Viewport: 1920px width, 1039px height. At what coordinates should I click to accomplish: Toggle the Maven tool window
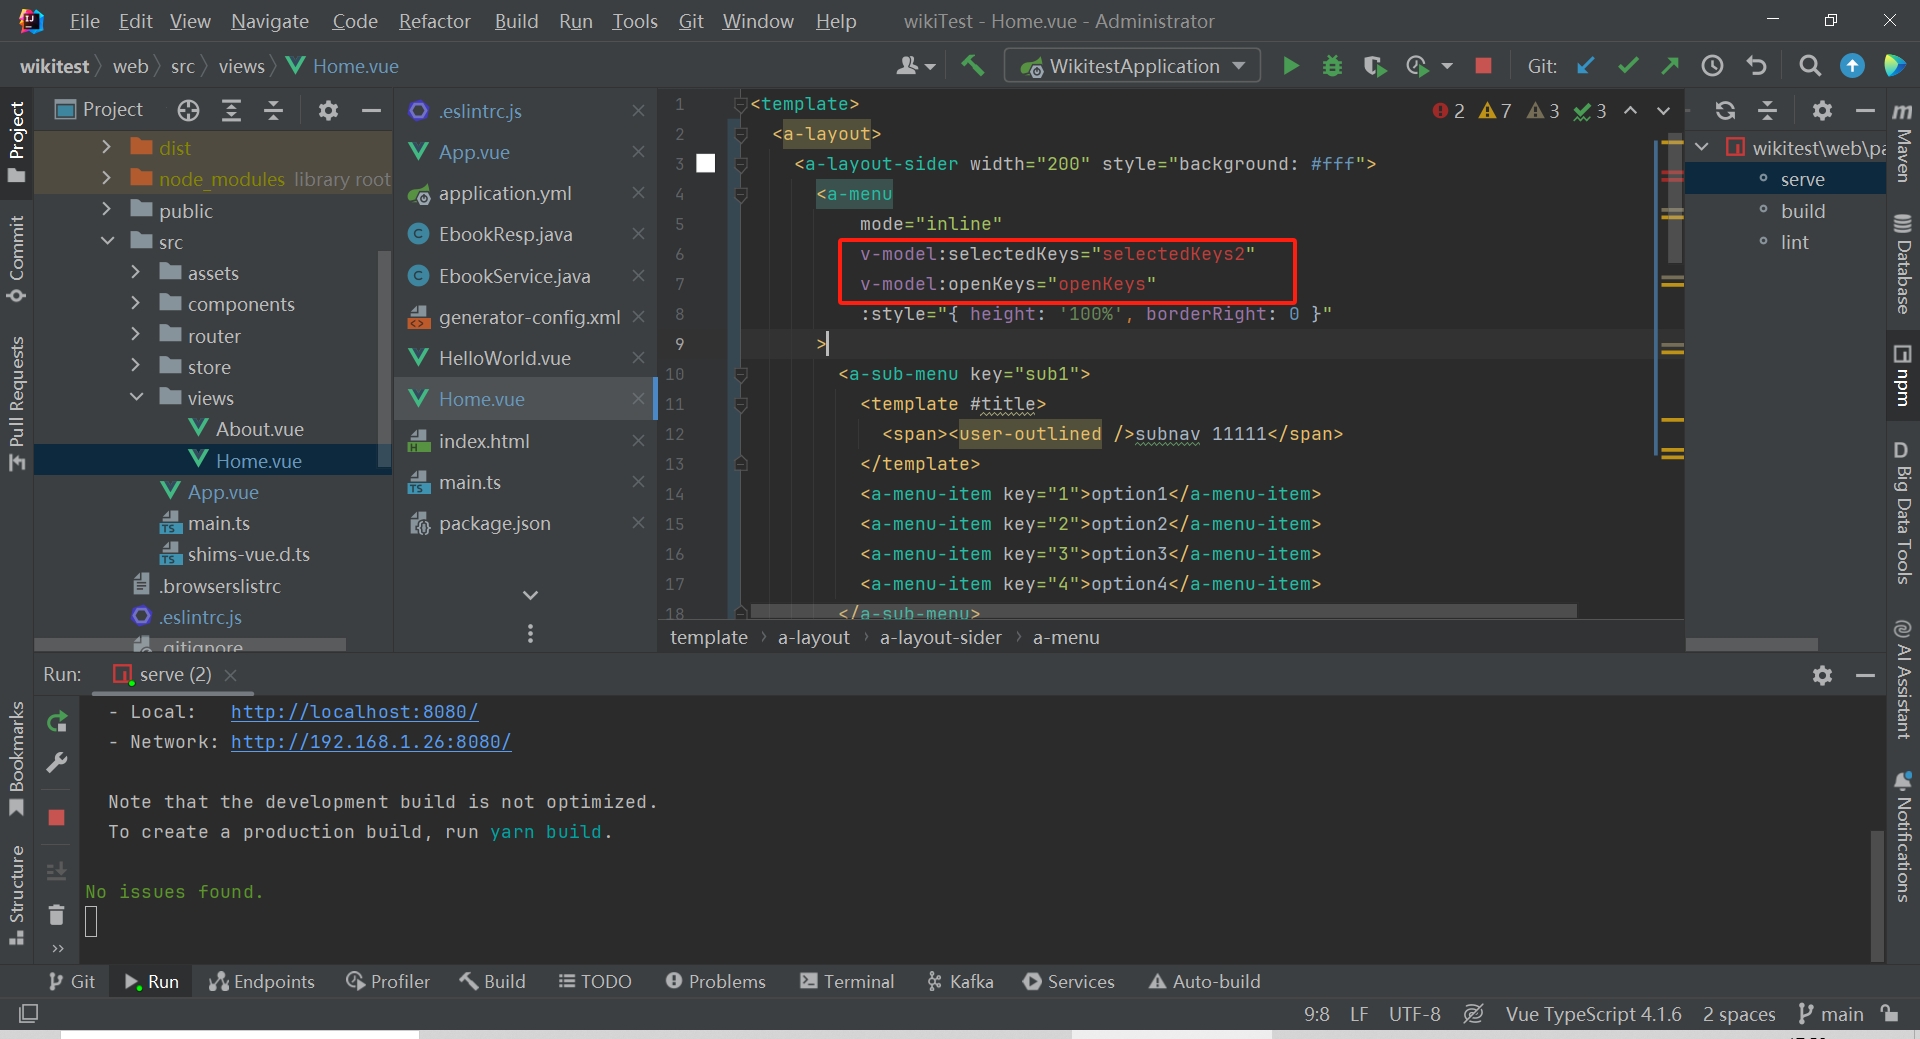(x=1902, y=145)
